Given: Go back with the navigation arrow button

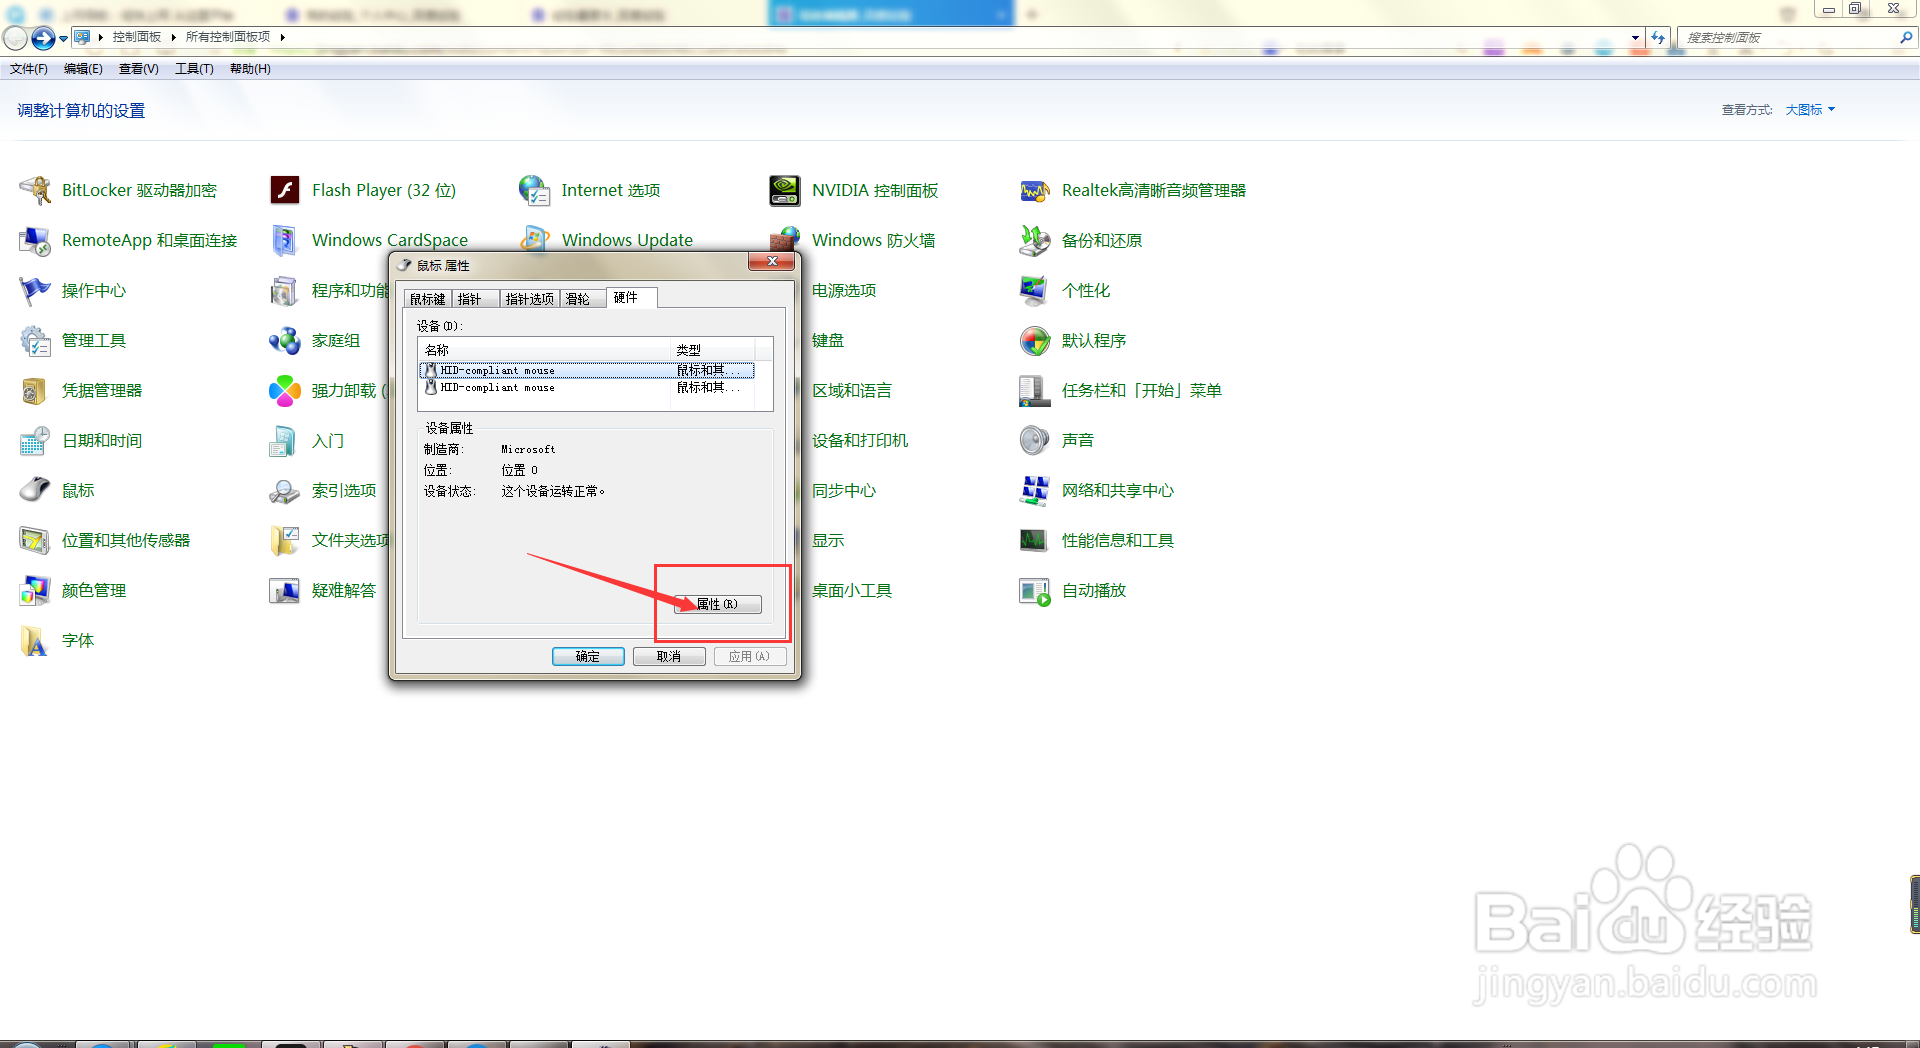Looking at the screenshot, I should pos(16,38).
